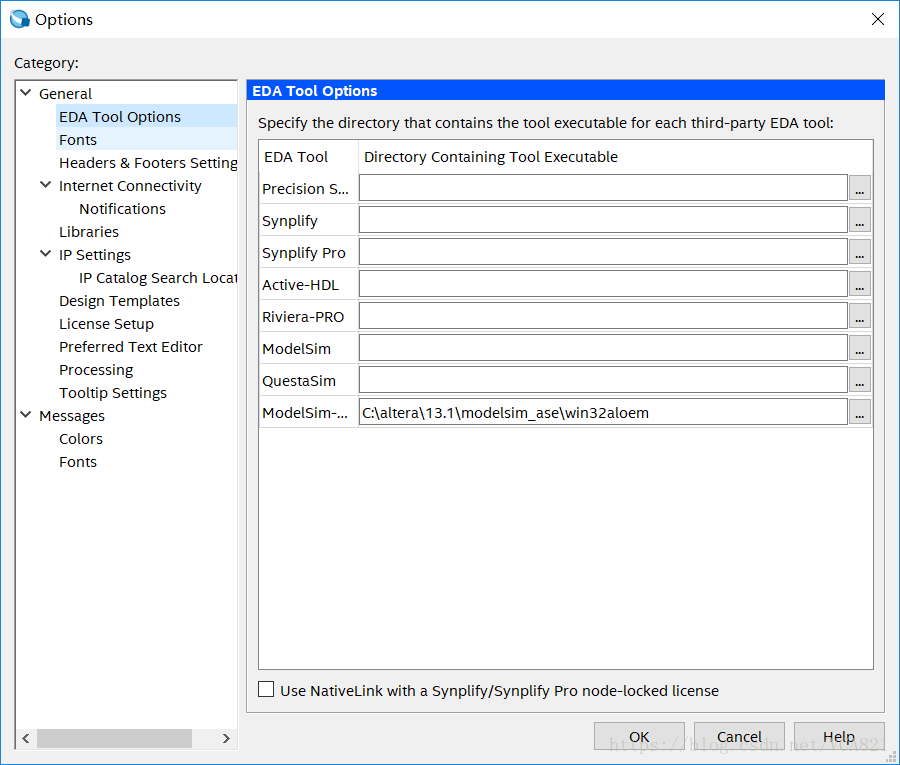
Task: Click Riviera-PRO directory field
Action: pos(603,317)
